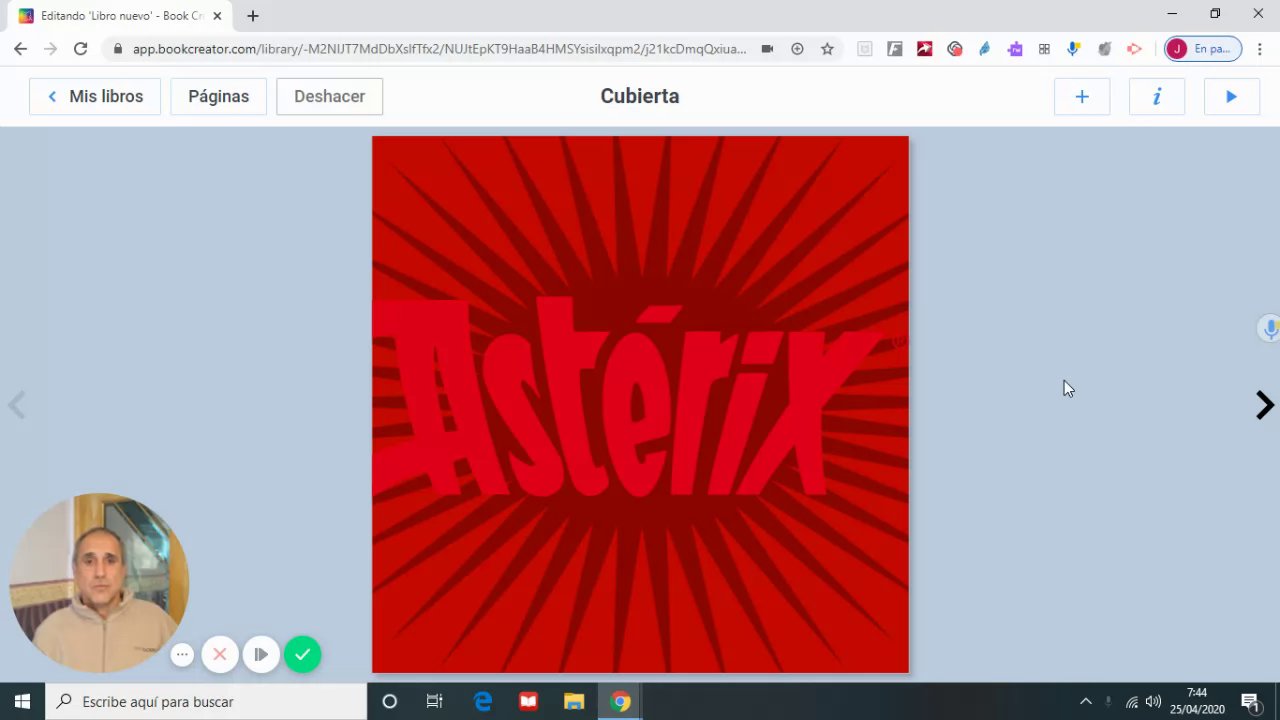Open the volume control in tray
Screen dimensions: 1280x720
tap(1154, 702)
